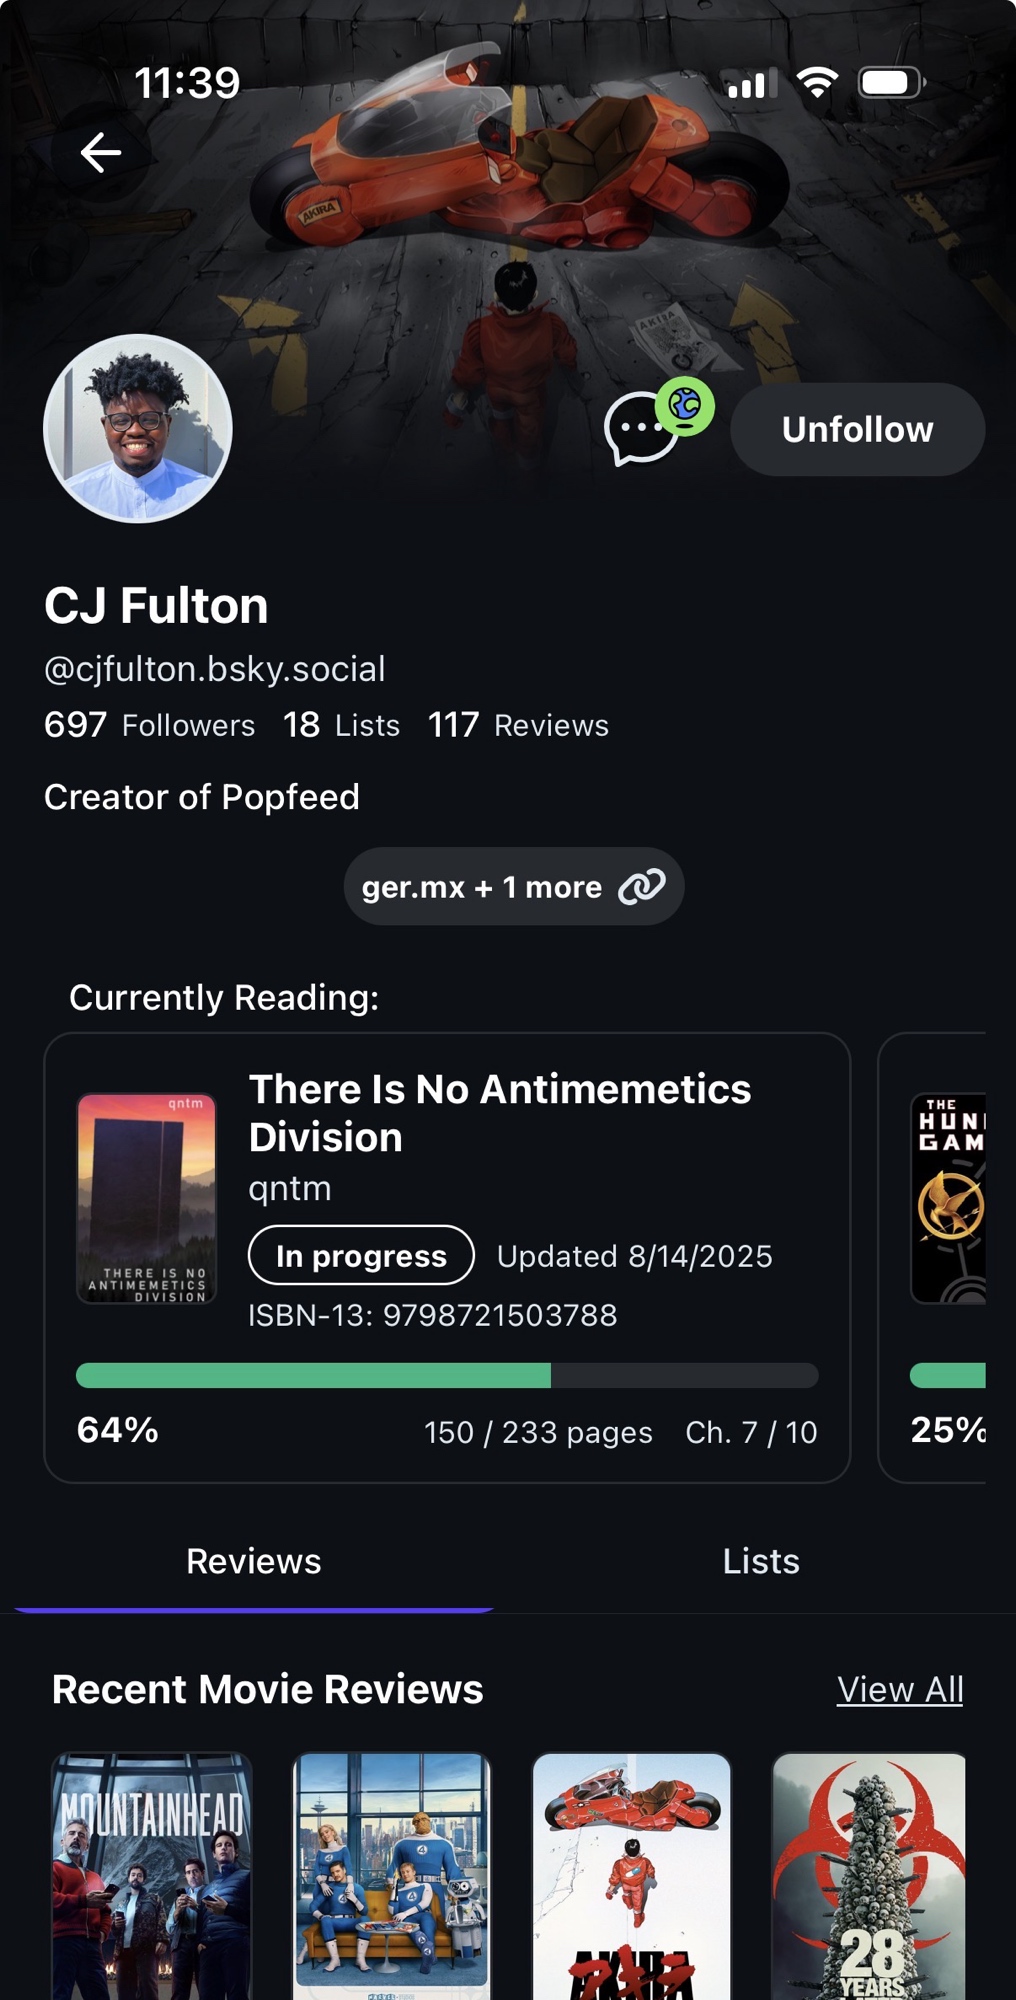Tap the In progress status badge
This screenshot has width=1016, height=2000.
tap(361, 1256)
